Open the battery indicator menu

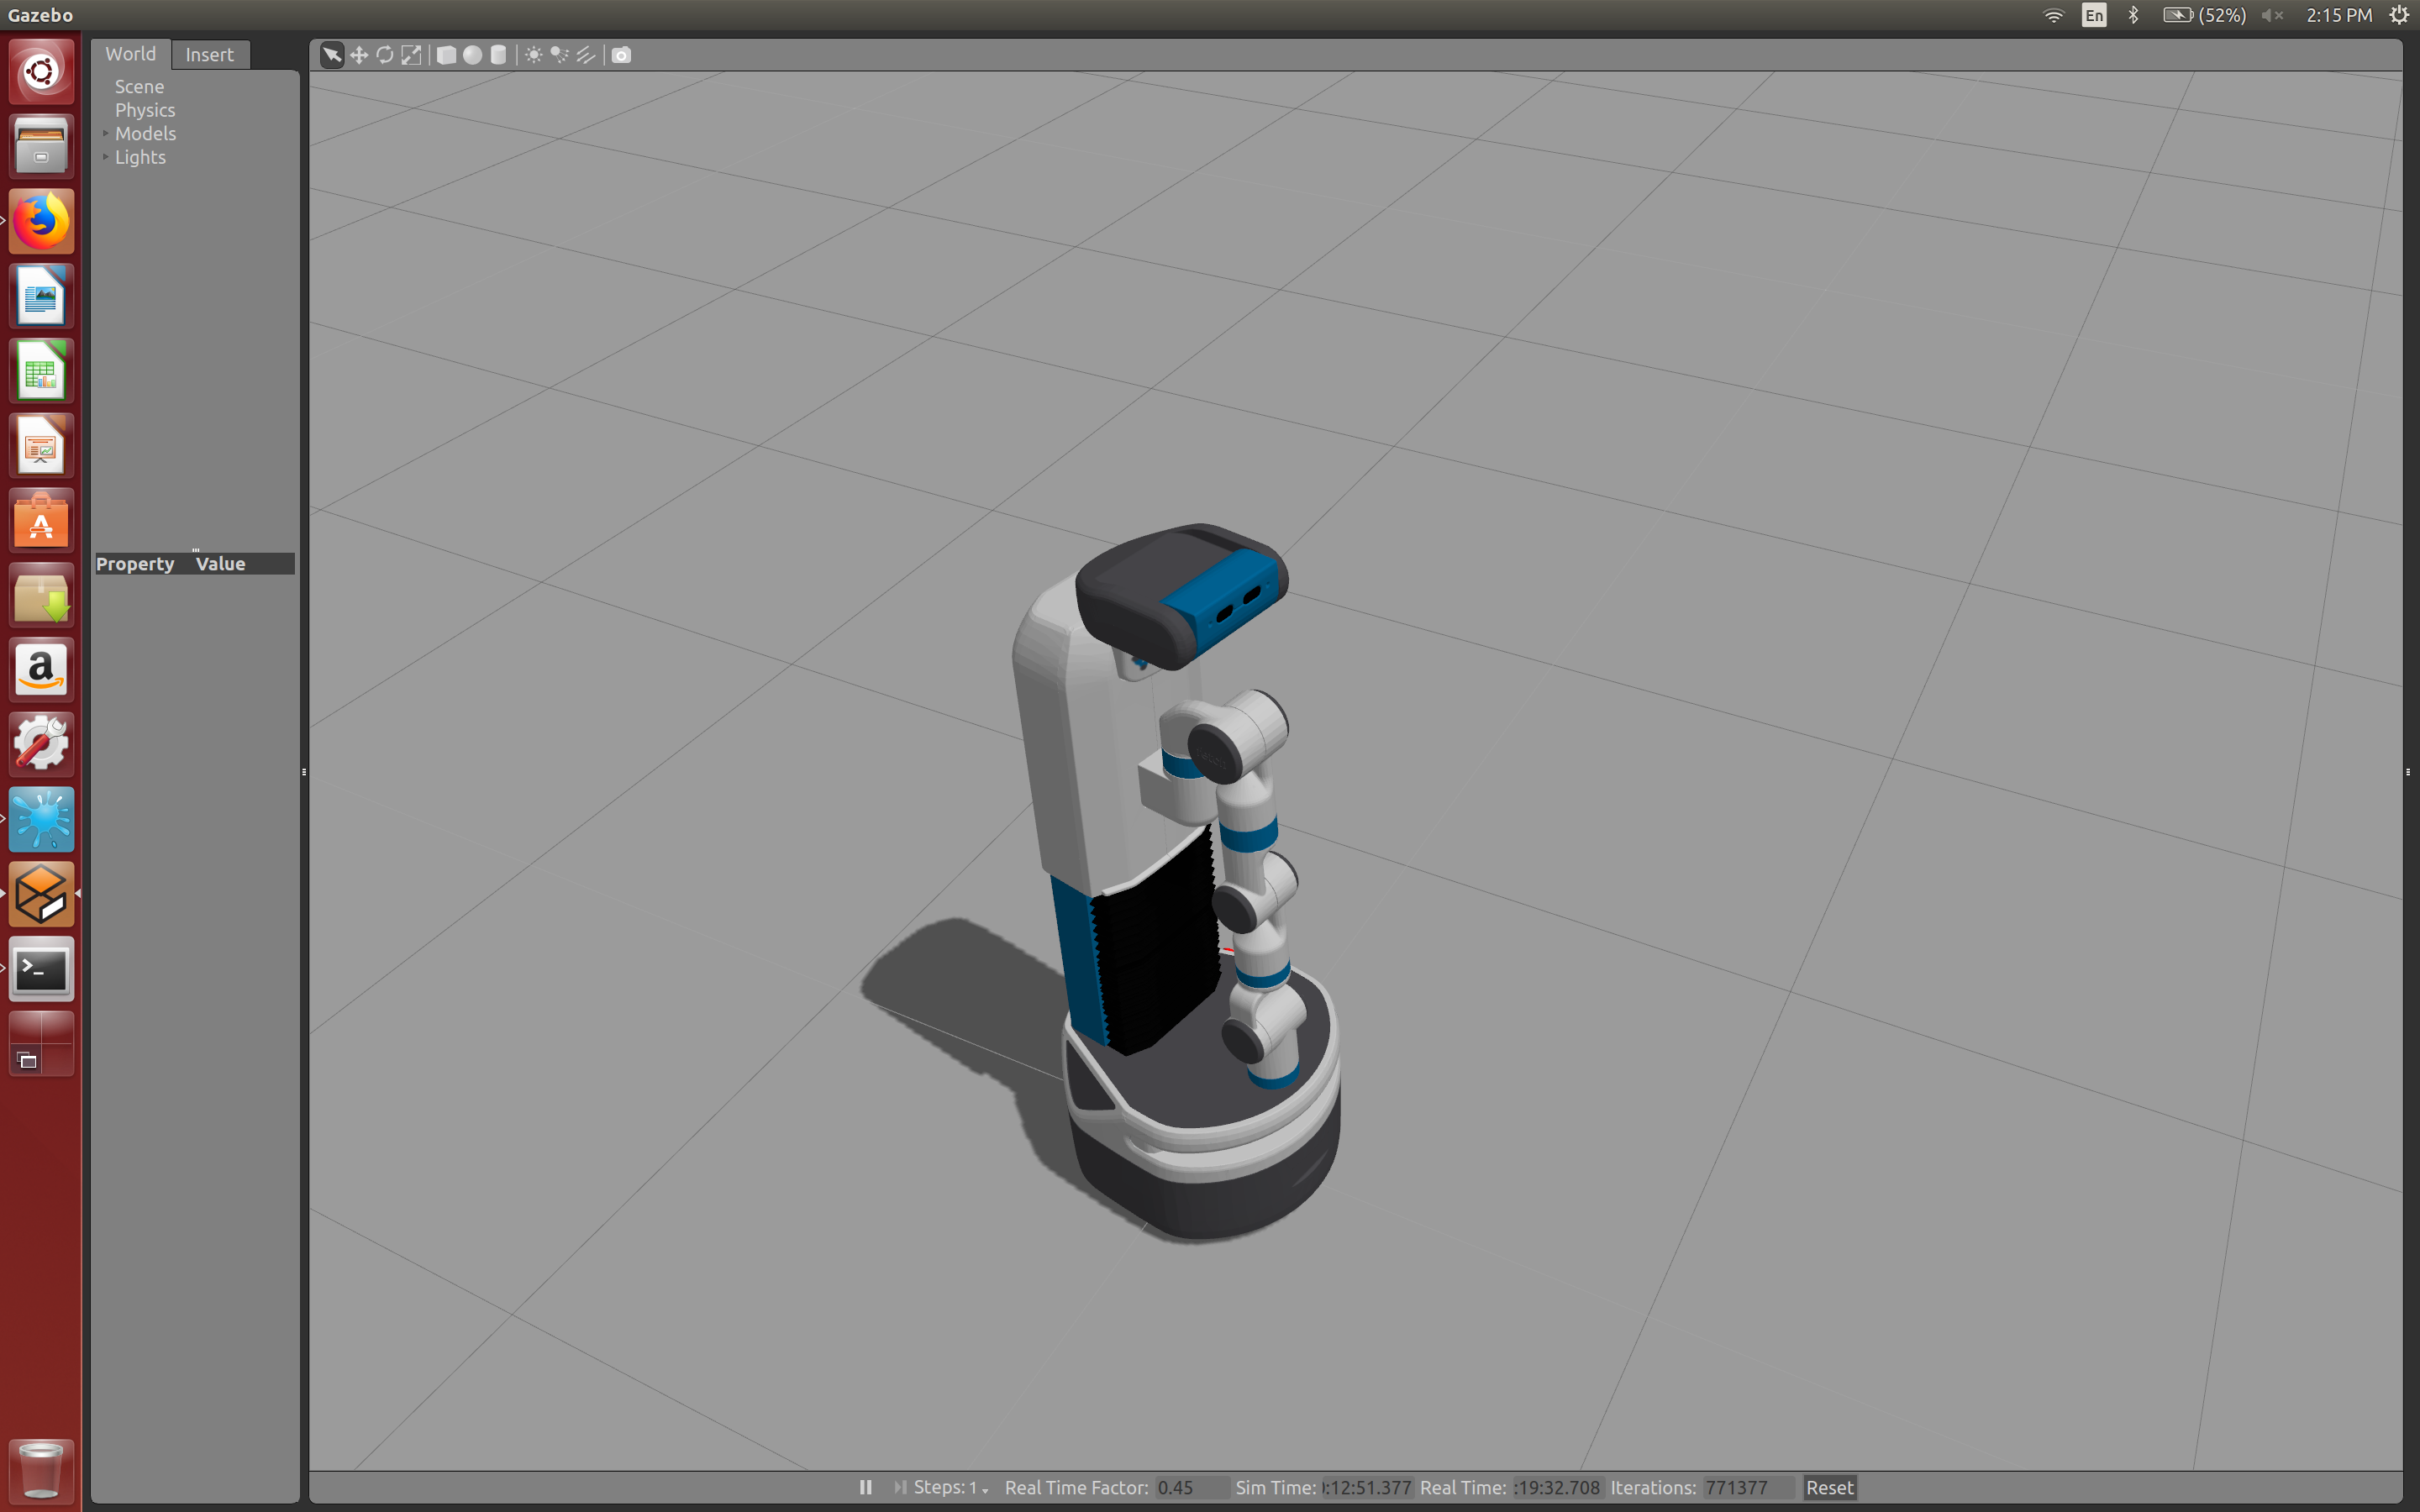point(2205,15)
